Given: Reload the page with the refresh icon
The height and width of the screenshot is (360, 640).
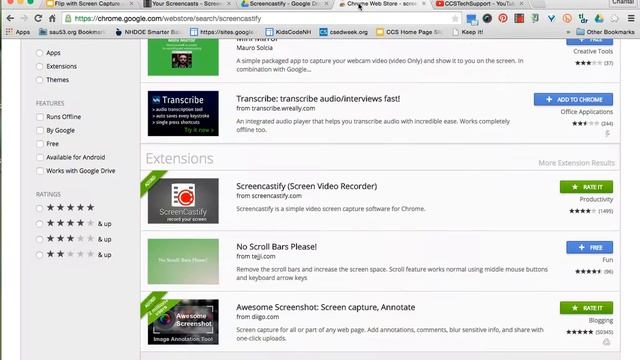Looking at the screenshot, I should click(x=38, y=18).
